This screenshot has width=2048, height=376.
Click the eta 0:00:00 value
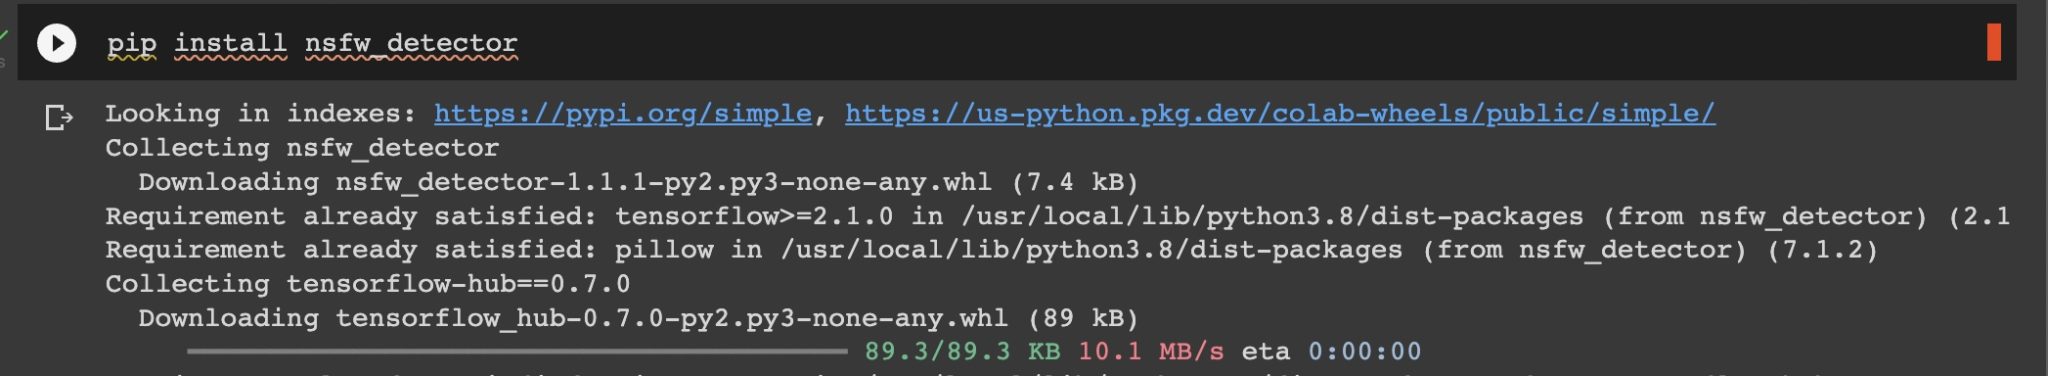(x=1364, y=351)
